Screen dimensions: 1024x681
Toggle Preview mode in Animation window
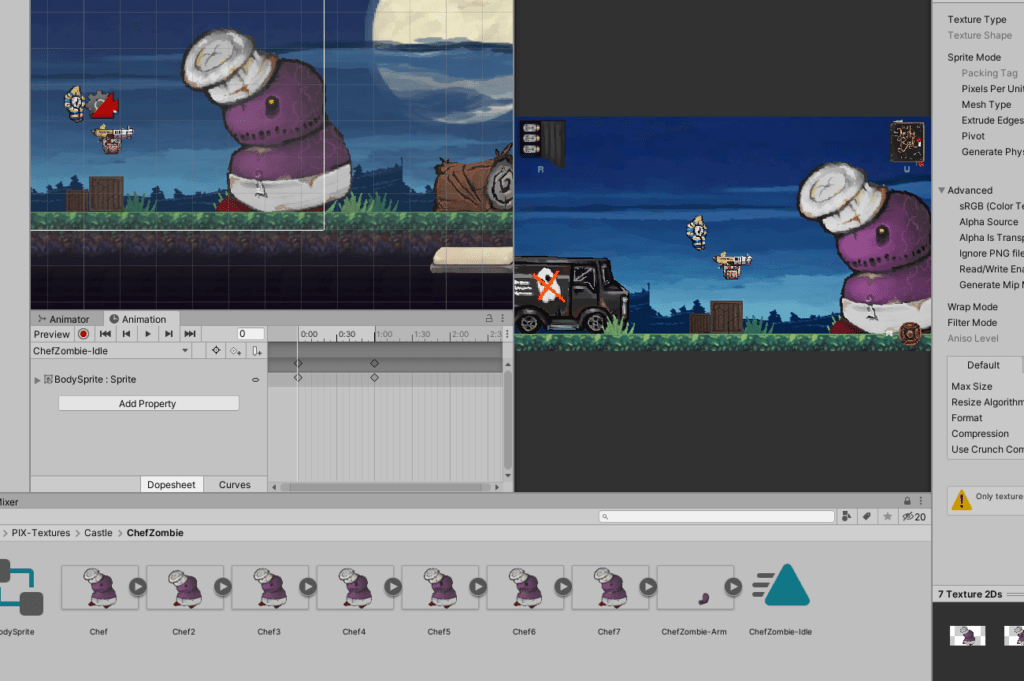tap(52, 334)
